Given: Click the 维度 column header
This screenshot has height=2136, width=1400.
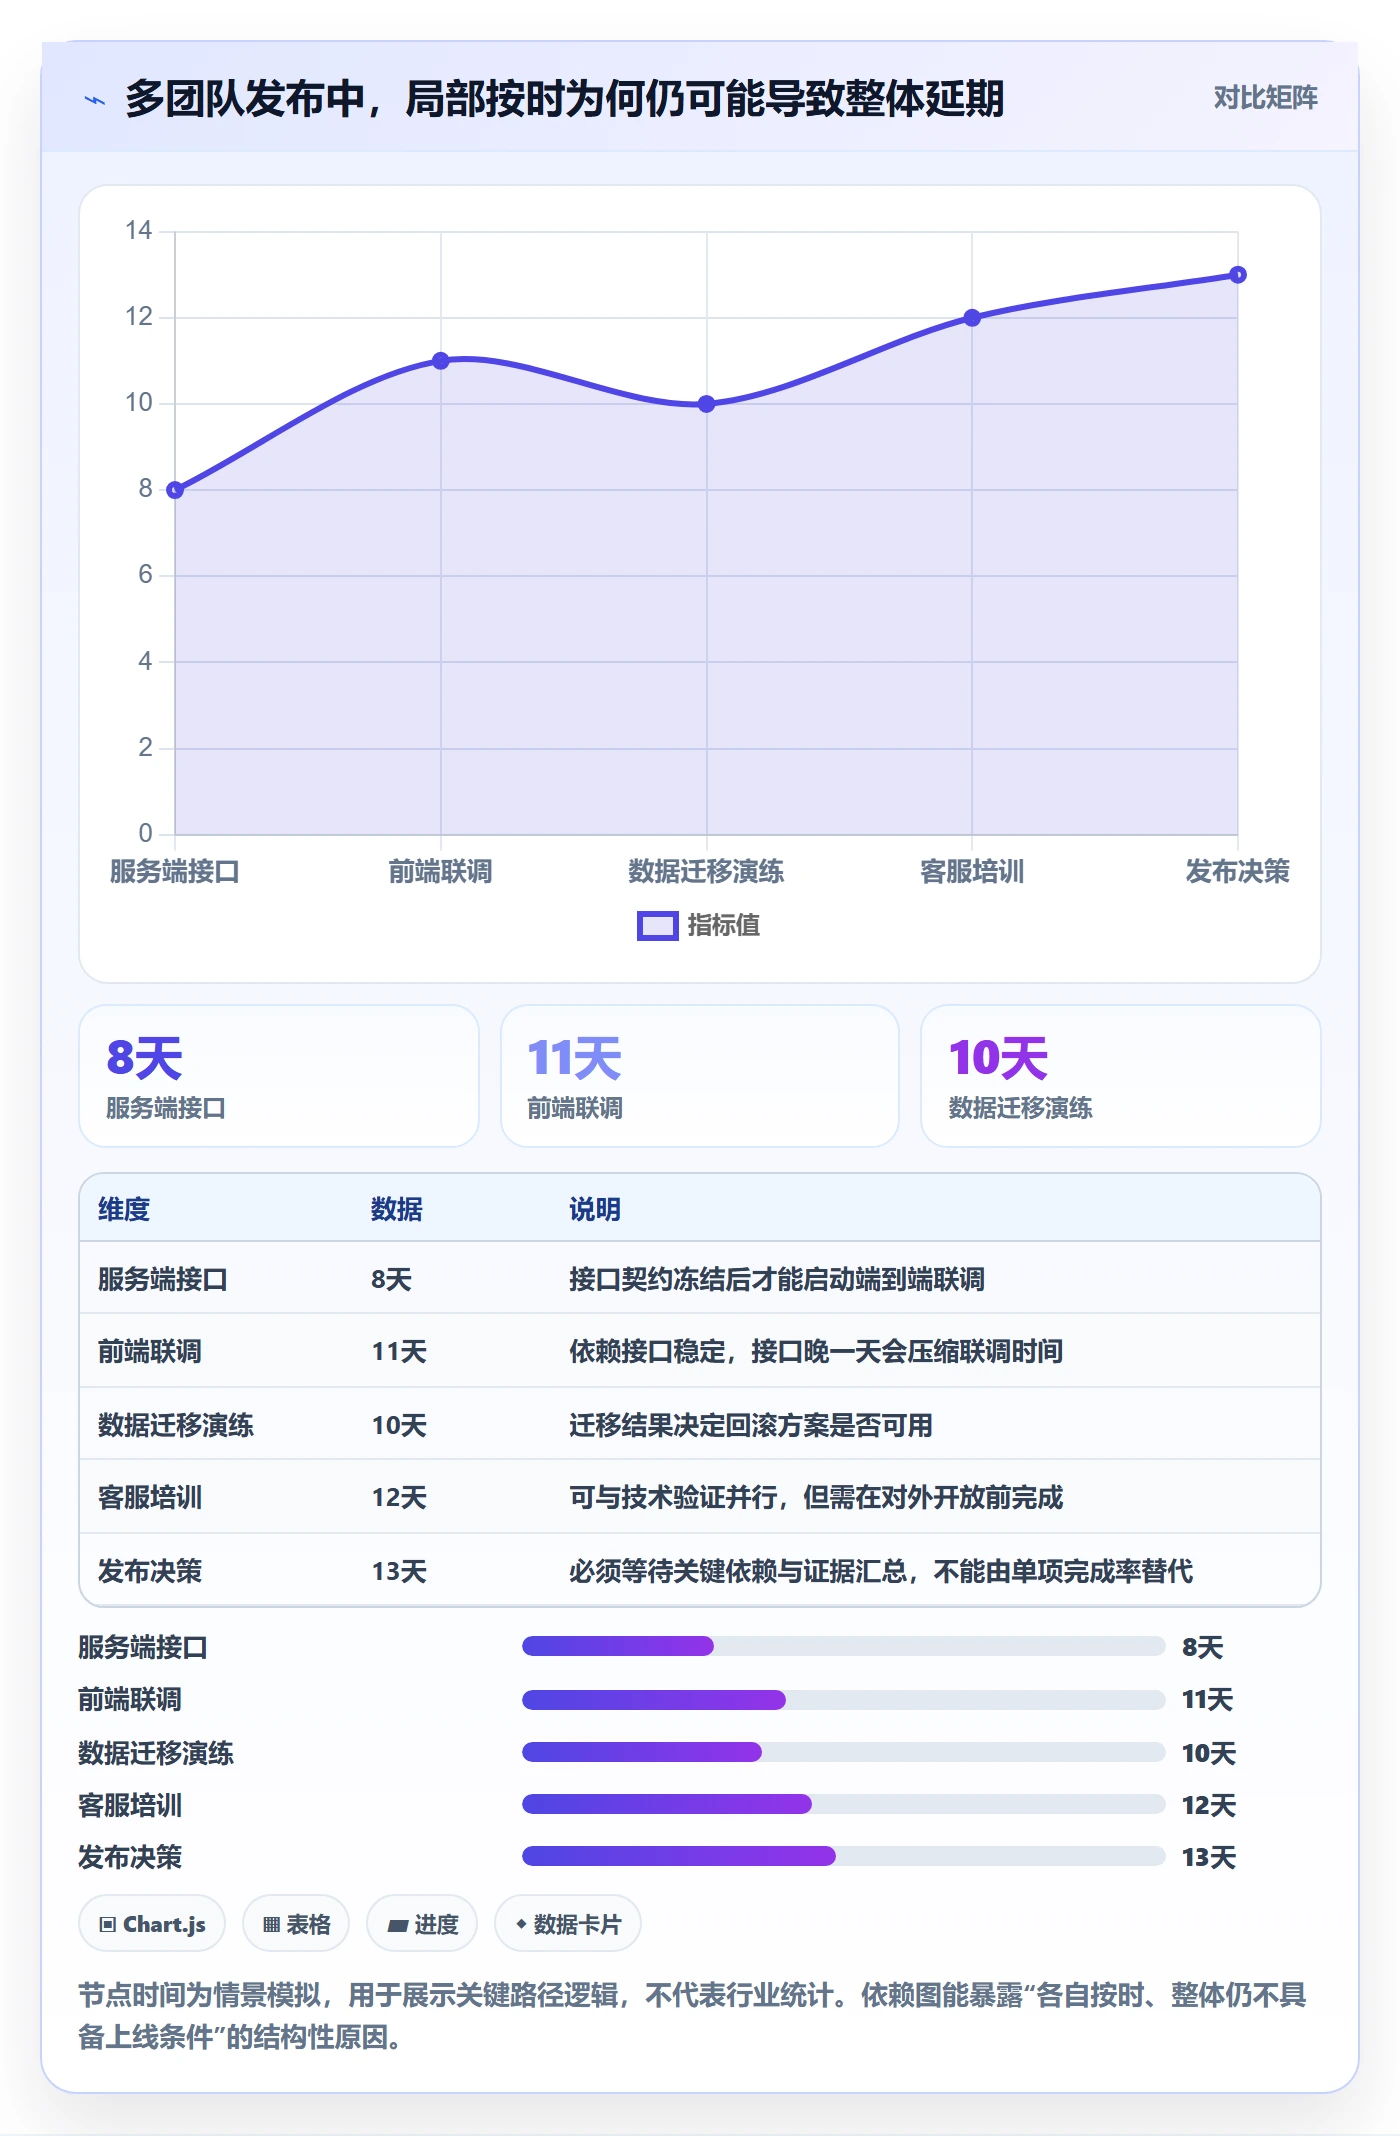Looking at the screenshot, I should [124, 1209].
